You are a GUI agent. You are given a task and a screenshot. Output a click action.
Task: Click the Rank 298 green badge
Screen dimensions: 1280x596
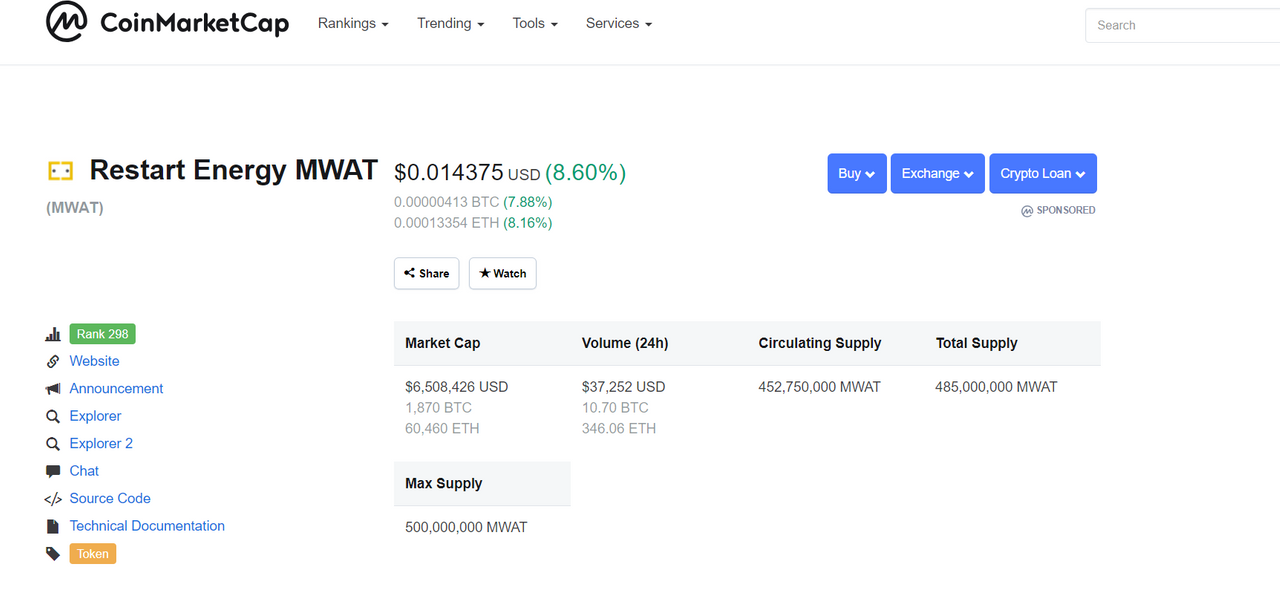(x=103, y=334)
